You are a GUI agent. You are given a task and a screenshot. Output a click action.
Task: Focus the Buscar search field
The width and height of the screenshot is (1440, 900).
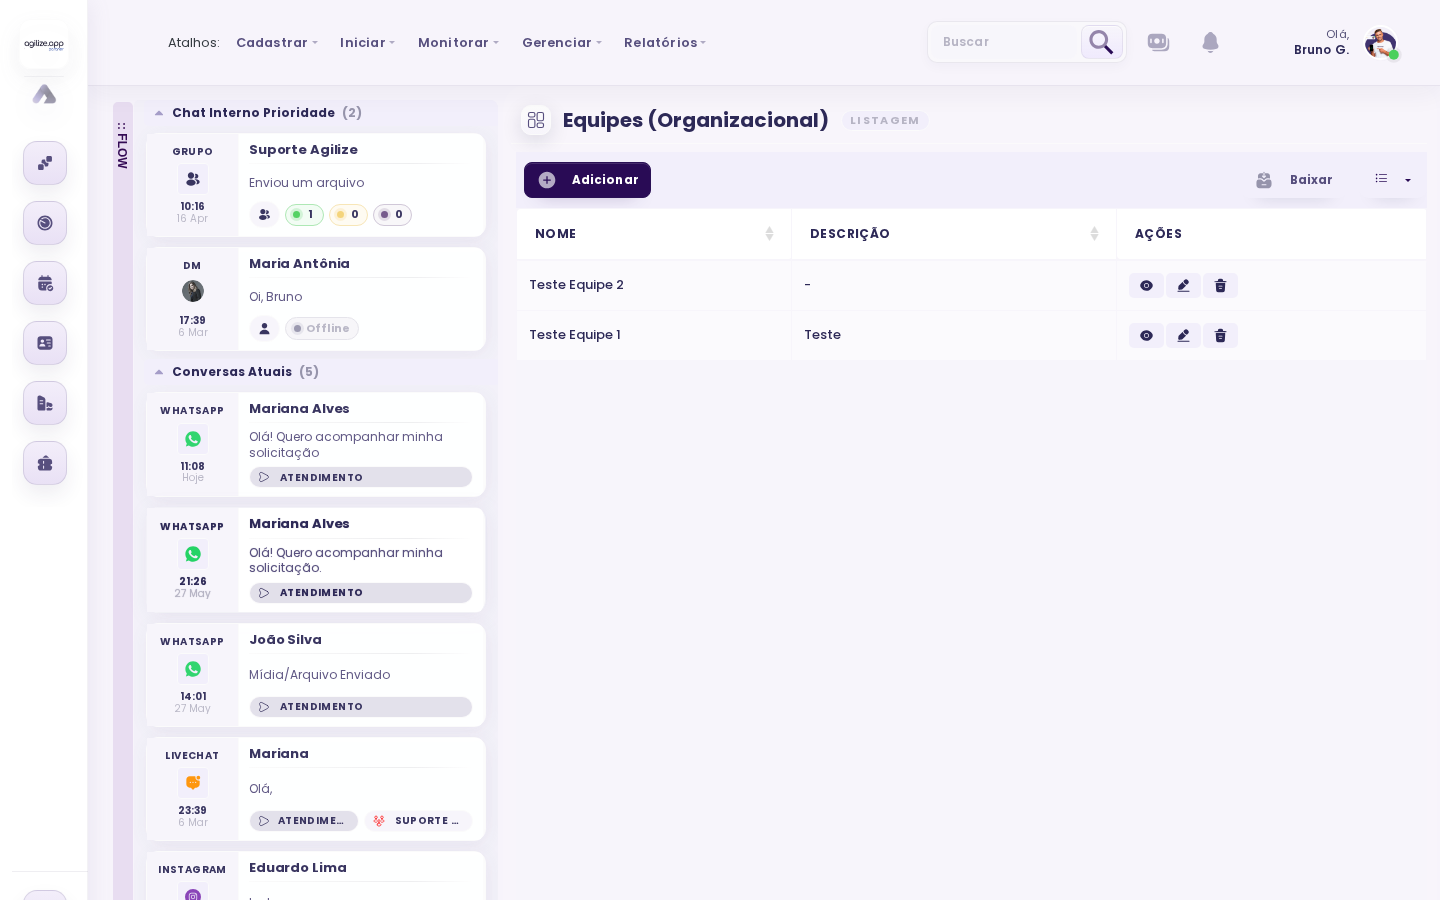pyautogui.click(x=1004, y=42)
